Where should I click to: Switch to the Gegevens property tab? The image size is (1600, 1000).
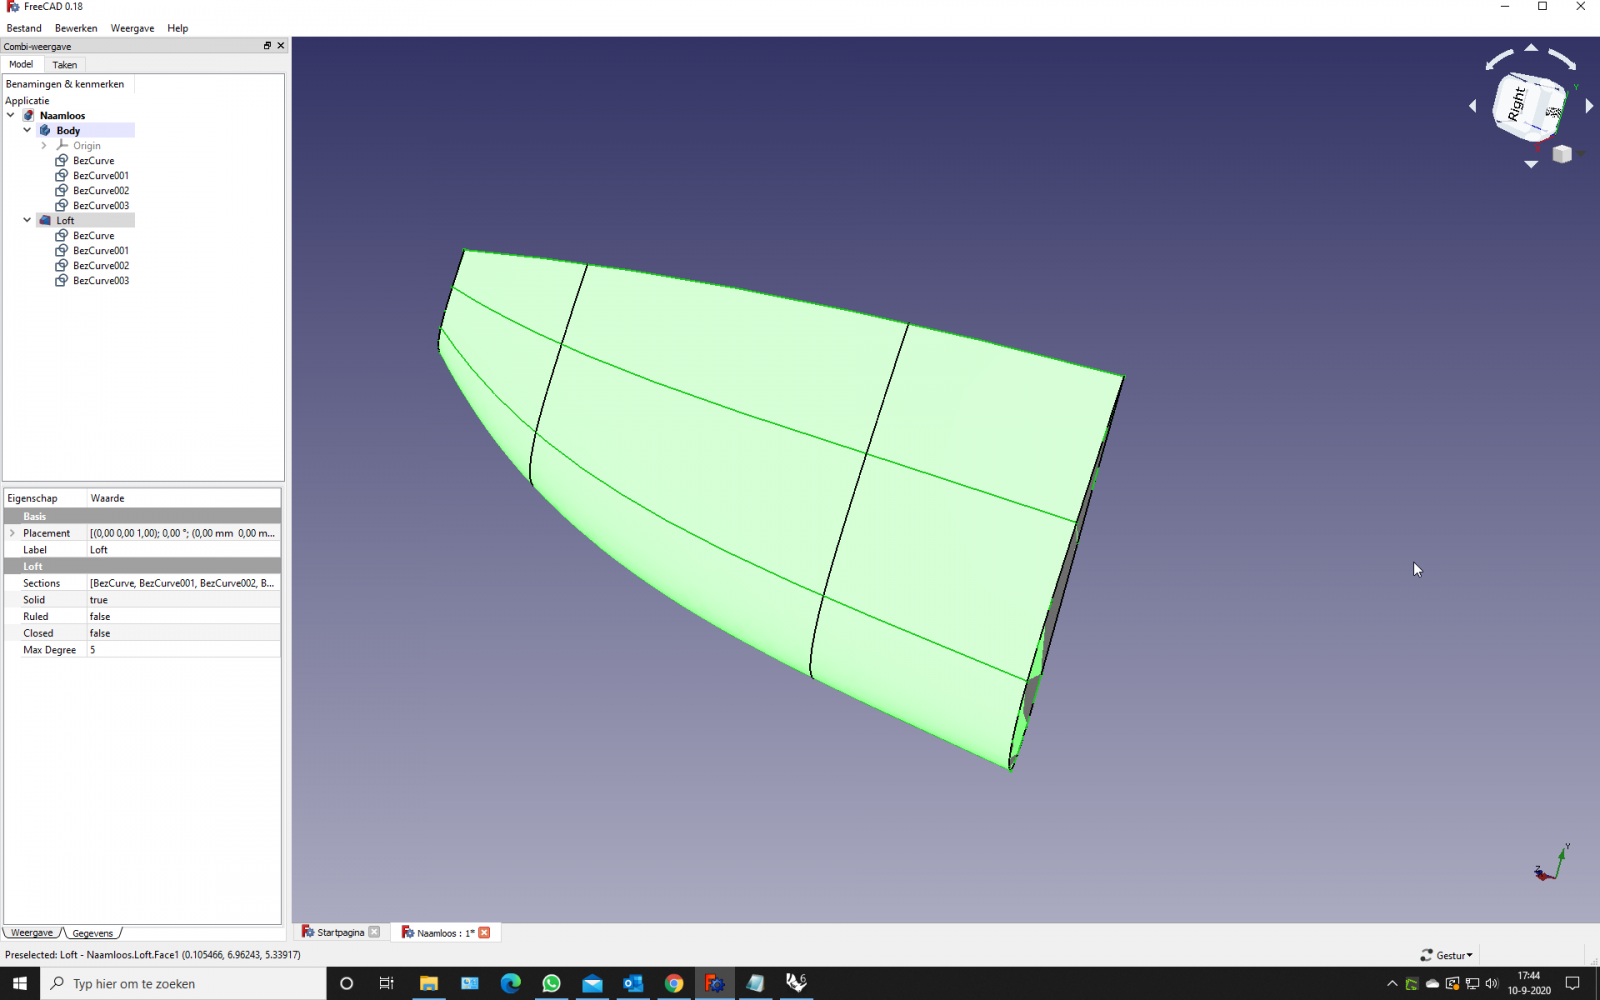point(93,933)
